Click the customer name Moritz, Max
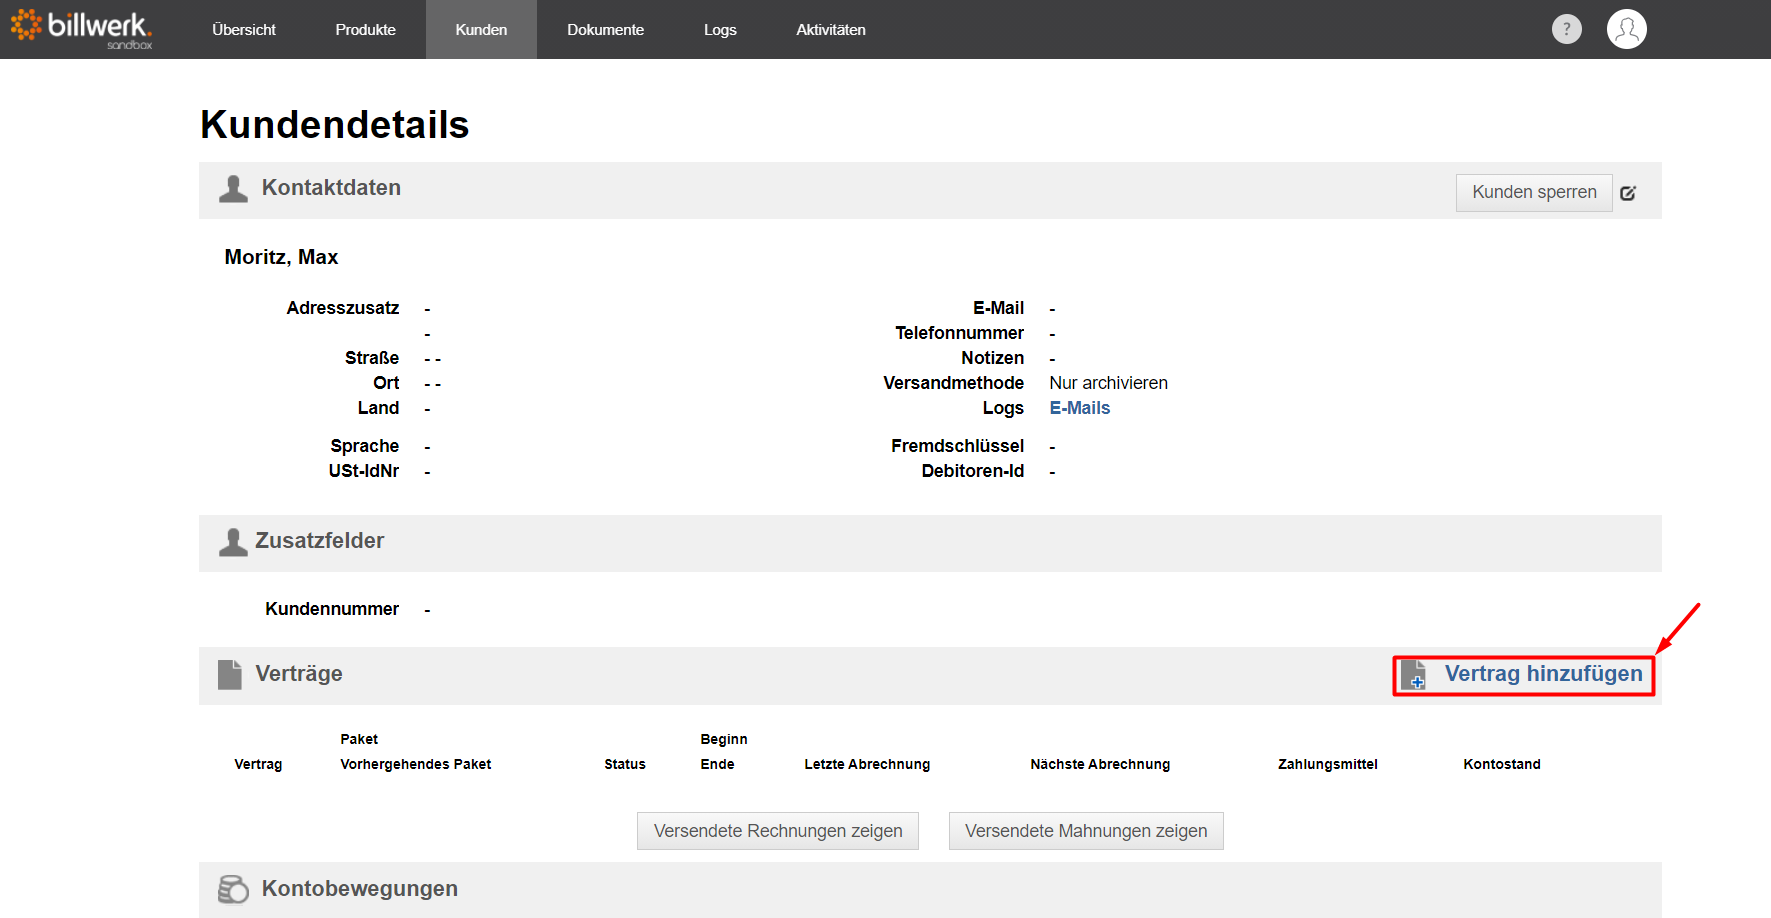The height and width of the screenshot is (918, 1771). pyautogui.click(x=281, y=257)
